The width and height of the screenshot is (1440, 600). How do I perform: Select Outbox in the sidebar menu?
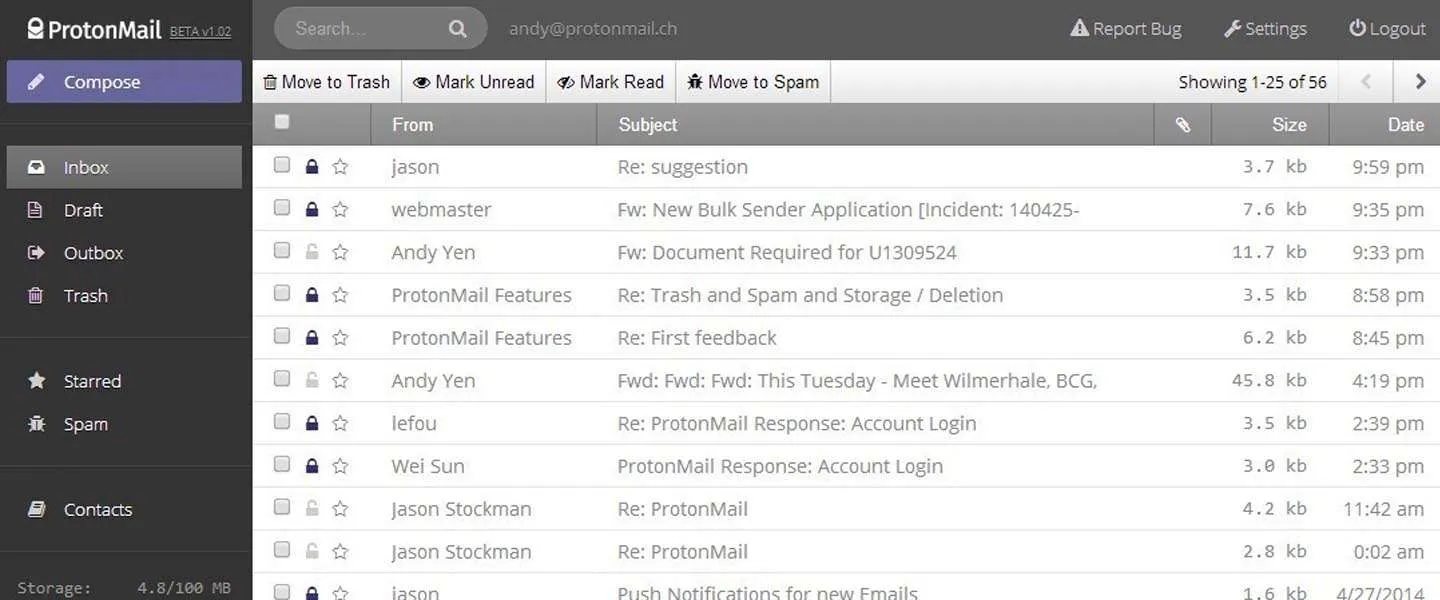click(93, 252)
